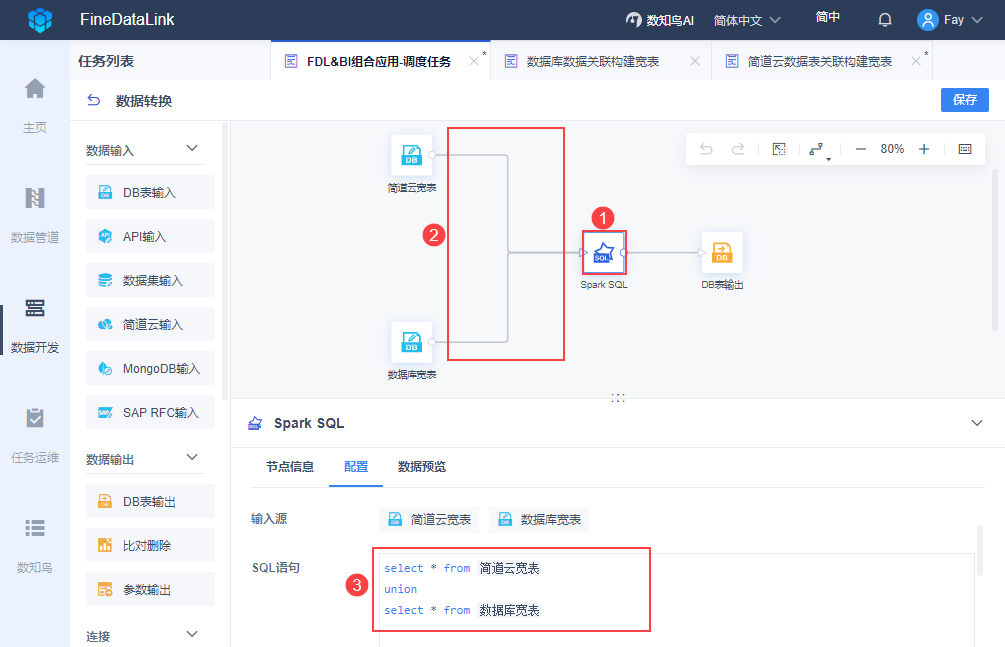Image resolution: width=1005 pixels, height=647 pixels.
Task: Click the 80% zoom level value
Action: 892,149
